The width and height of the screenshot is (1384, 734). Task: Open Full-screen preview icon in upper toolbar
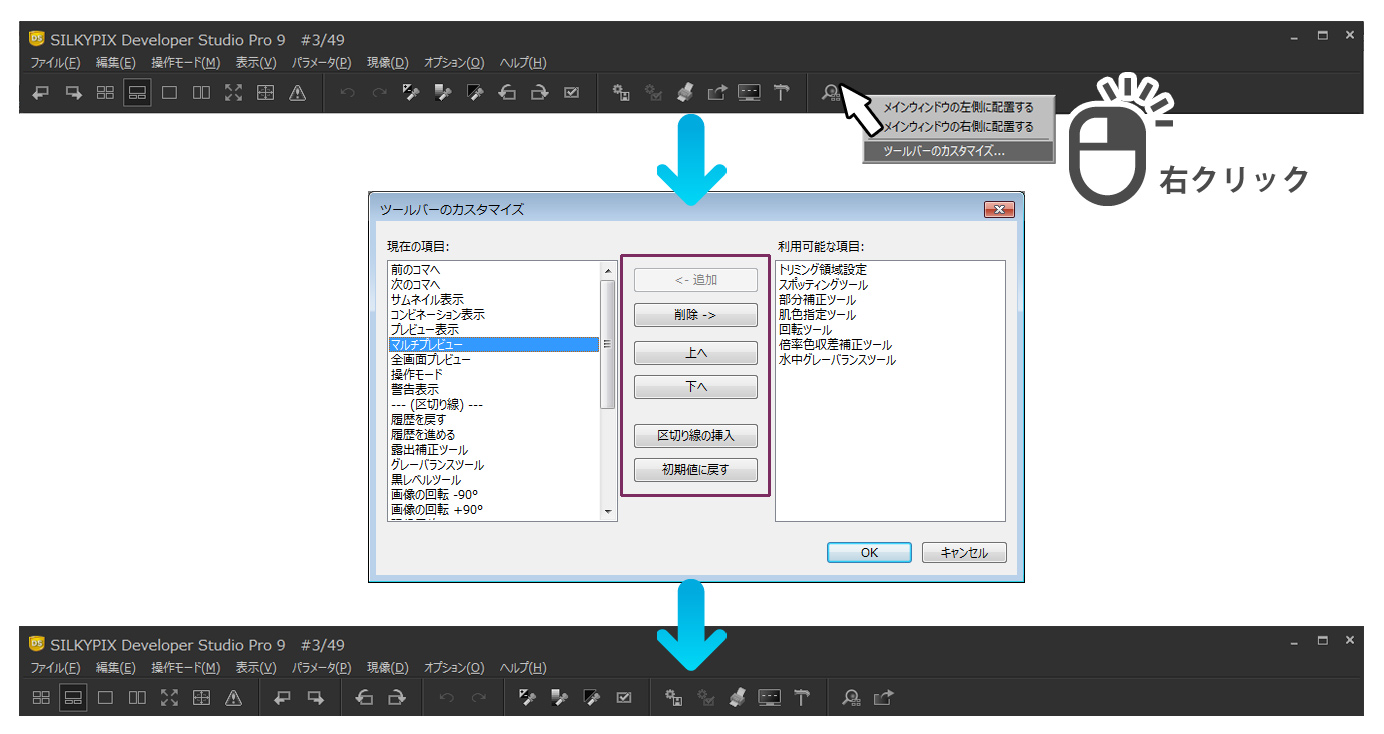[x=233, y=93]
